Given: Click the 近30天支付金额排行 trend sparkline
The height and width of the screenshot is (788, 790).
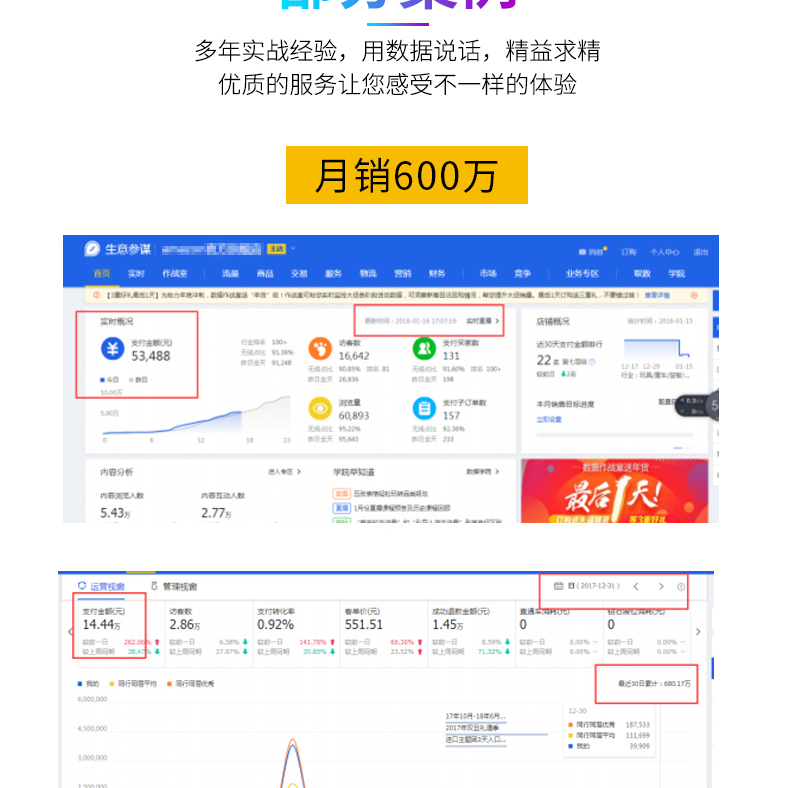Looking at the screenshot, I should [656, 349].
